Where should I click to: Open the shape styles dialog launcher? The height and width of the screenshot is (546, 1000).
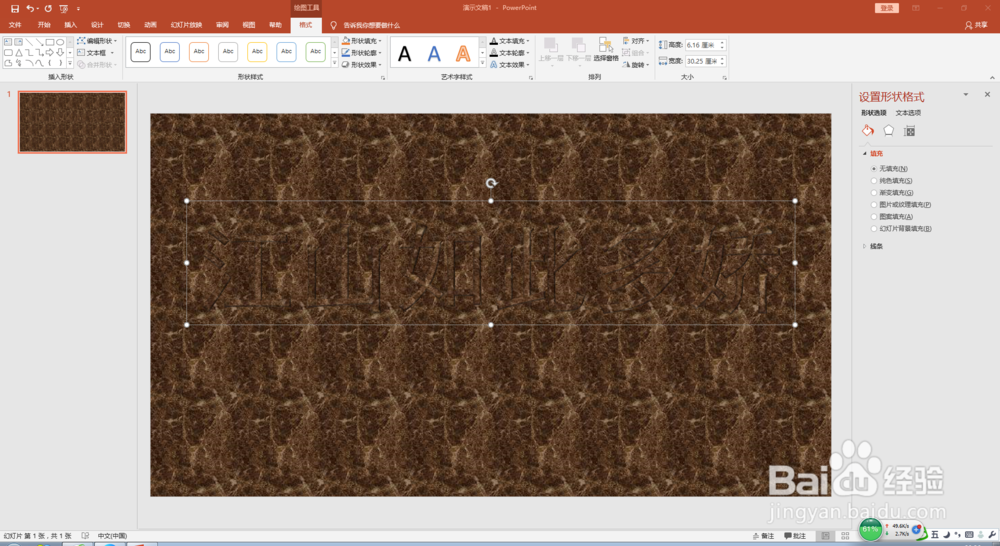click(x=383, y=78)
